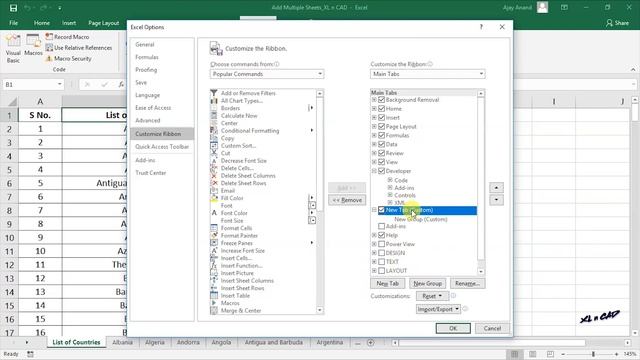Select Delete Sheet Columns command
Image resolution: width=640 pixels, height=360 pixels.
[x=248, y=176]
